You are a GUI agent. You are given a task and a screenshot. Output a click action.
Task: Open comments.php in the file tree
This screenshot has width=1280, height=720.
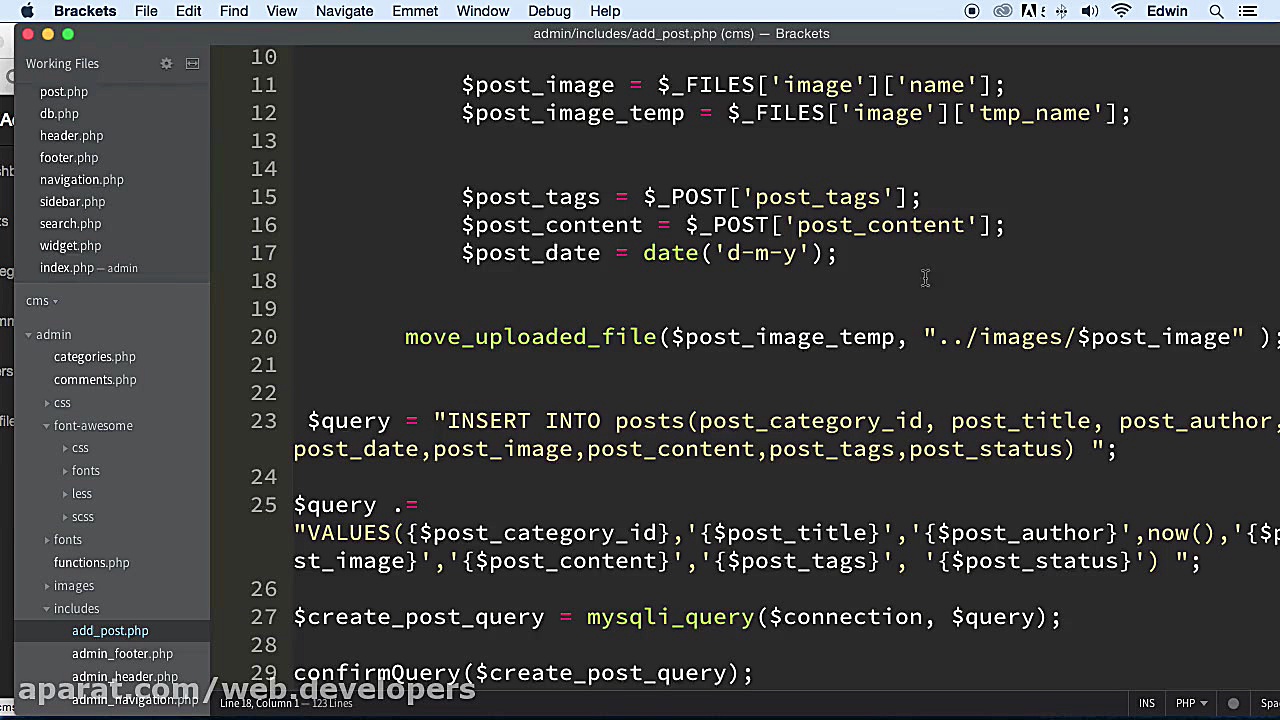pos(95,380)
